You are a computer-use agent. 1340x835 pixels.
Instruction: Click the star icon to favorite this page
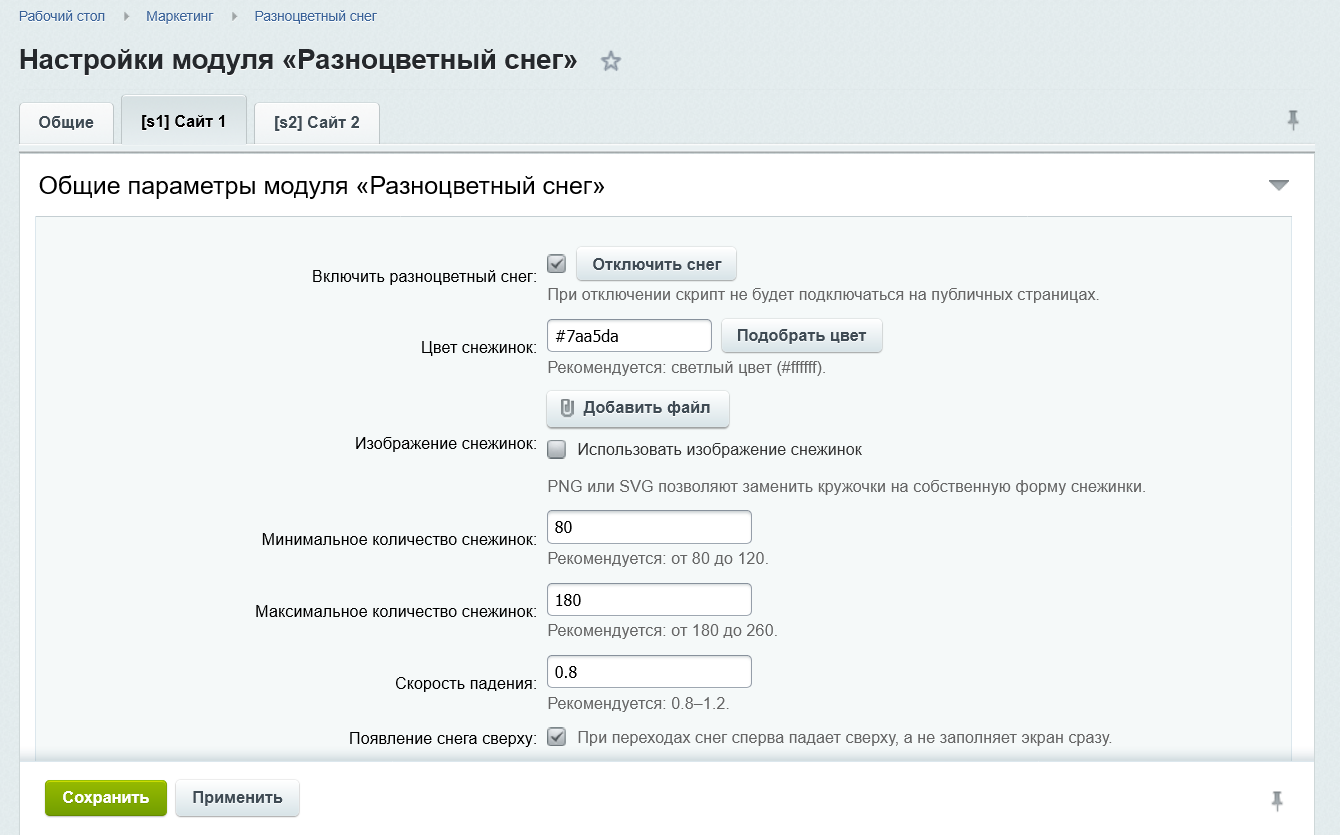[611, 61]
